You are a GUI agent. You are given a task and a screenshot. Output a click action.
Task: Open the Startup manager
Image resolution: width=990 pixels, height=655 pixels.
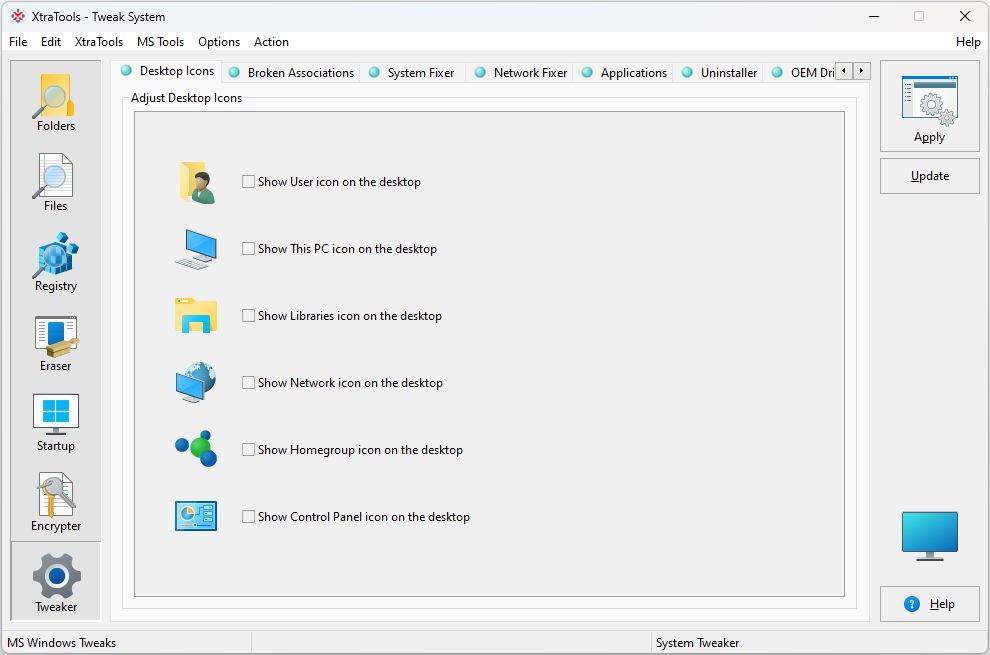tap(56, 422)
